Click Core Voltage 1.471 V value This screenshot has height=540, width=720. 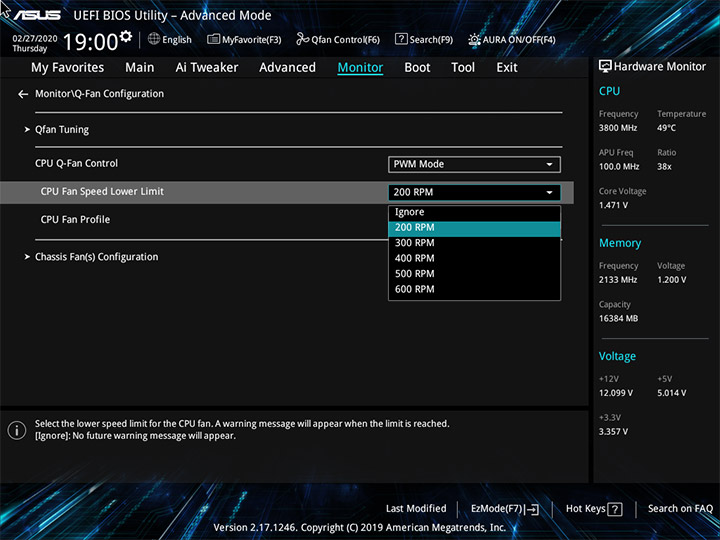pos(613,205)
